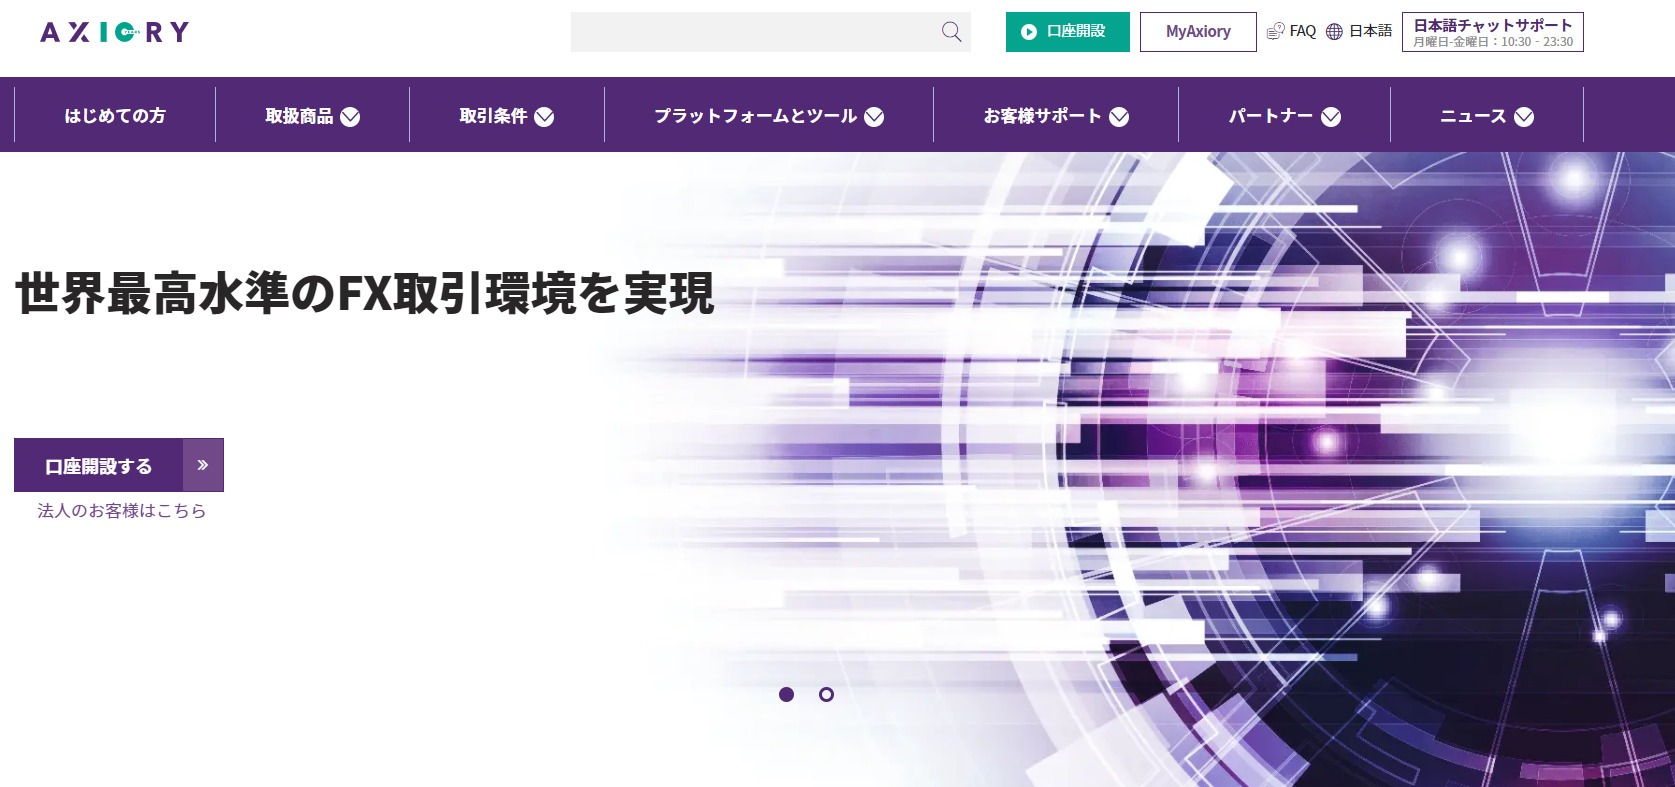Open 日本語チャットサポート box
Image resolution: width=1675 pixels, height=787 pixels.
click(x=1492, y=32)
